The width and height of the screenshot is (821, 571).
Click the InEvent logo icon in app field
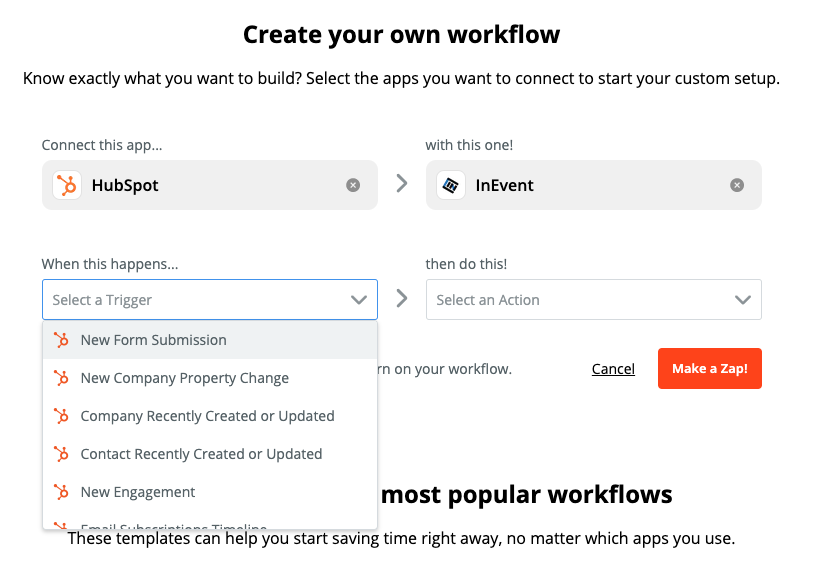point(451,185)
